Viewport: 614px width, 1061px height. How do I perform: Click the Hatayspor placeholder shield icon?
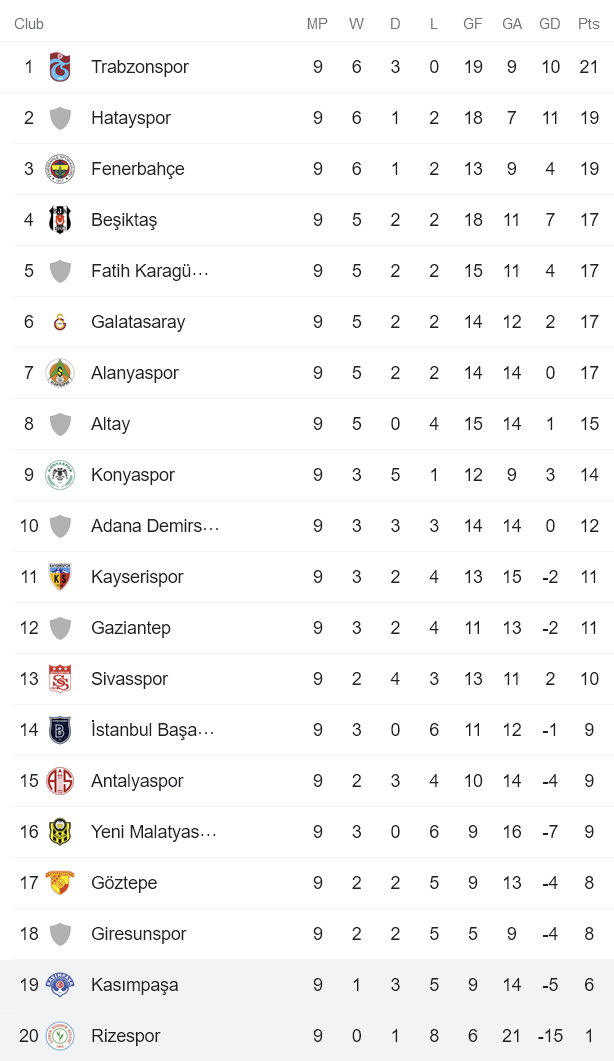[x=61, y=118]
